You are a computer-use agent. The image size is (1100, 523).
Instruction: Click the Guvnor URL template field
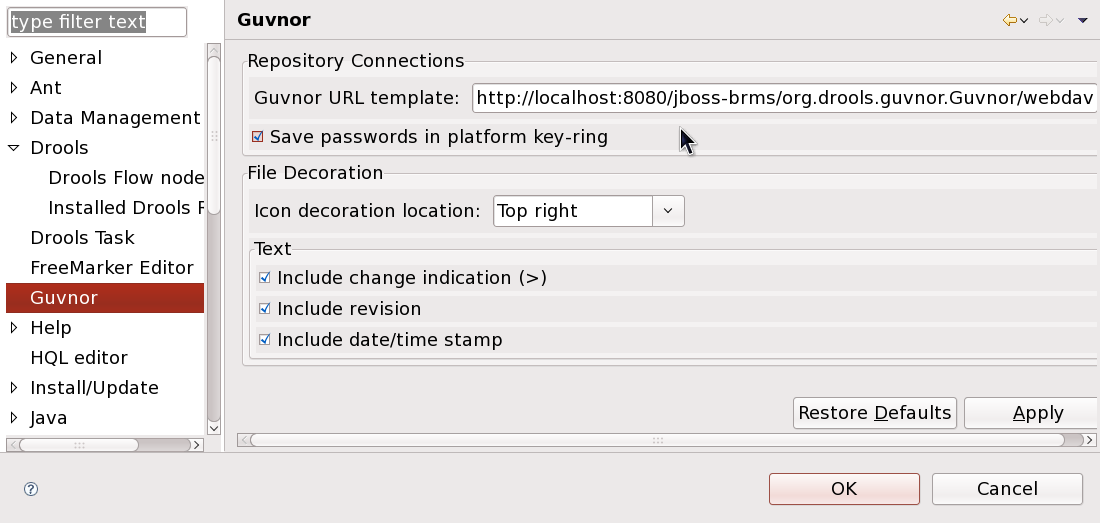[x=784, y=98]
